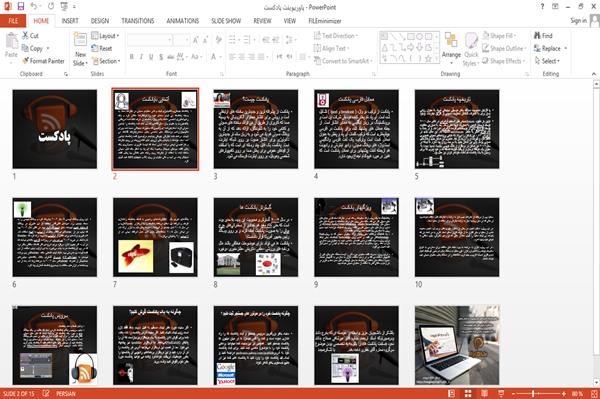Screen dimensions: 600x399
Task: Apply bold formatting with the B icon
Action: pyautogui.click(x=132, y=57)
